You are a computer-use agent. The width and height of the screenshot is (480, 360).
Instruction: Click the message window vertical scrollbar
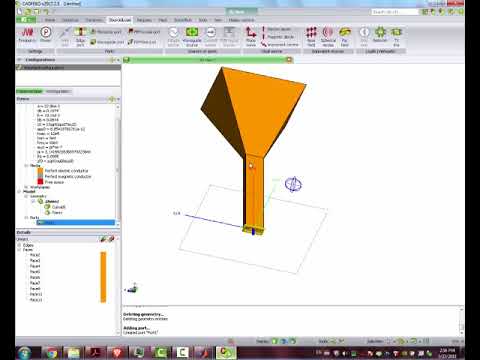click(461, 321)
